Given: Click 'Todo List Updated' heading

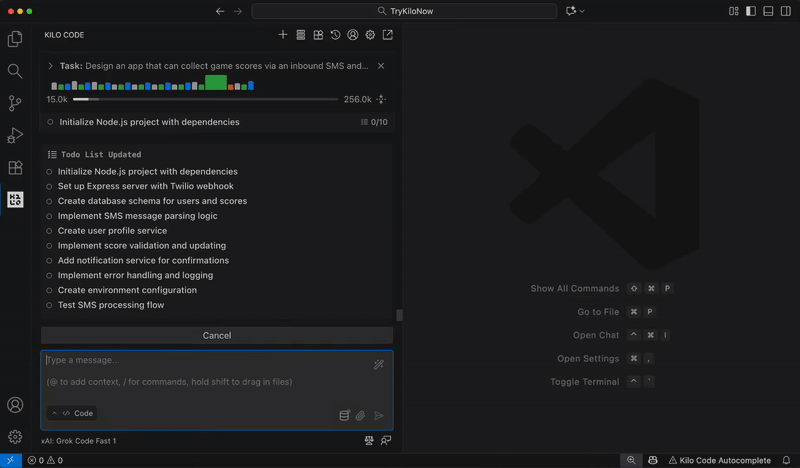Looking at the screenshot, I should pos(101,155).
